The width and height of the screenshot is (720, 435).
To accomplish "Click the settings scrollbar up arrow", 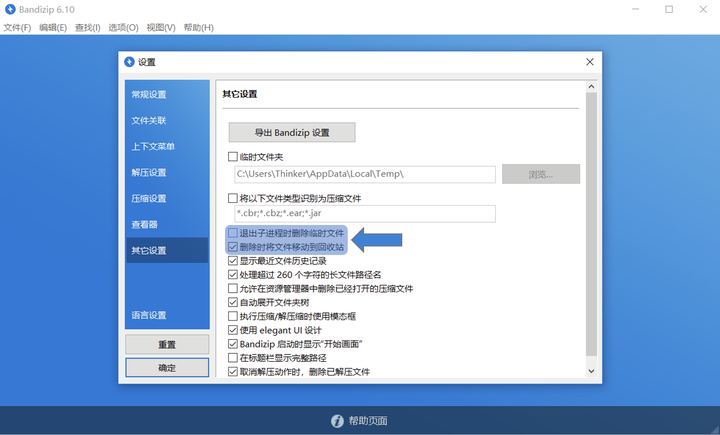I will point(591,86).
